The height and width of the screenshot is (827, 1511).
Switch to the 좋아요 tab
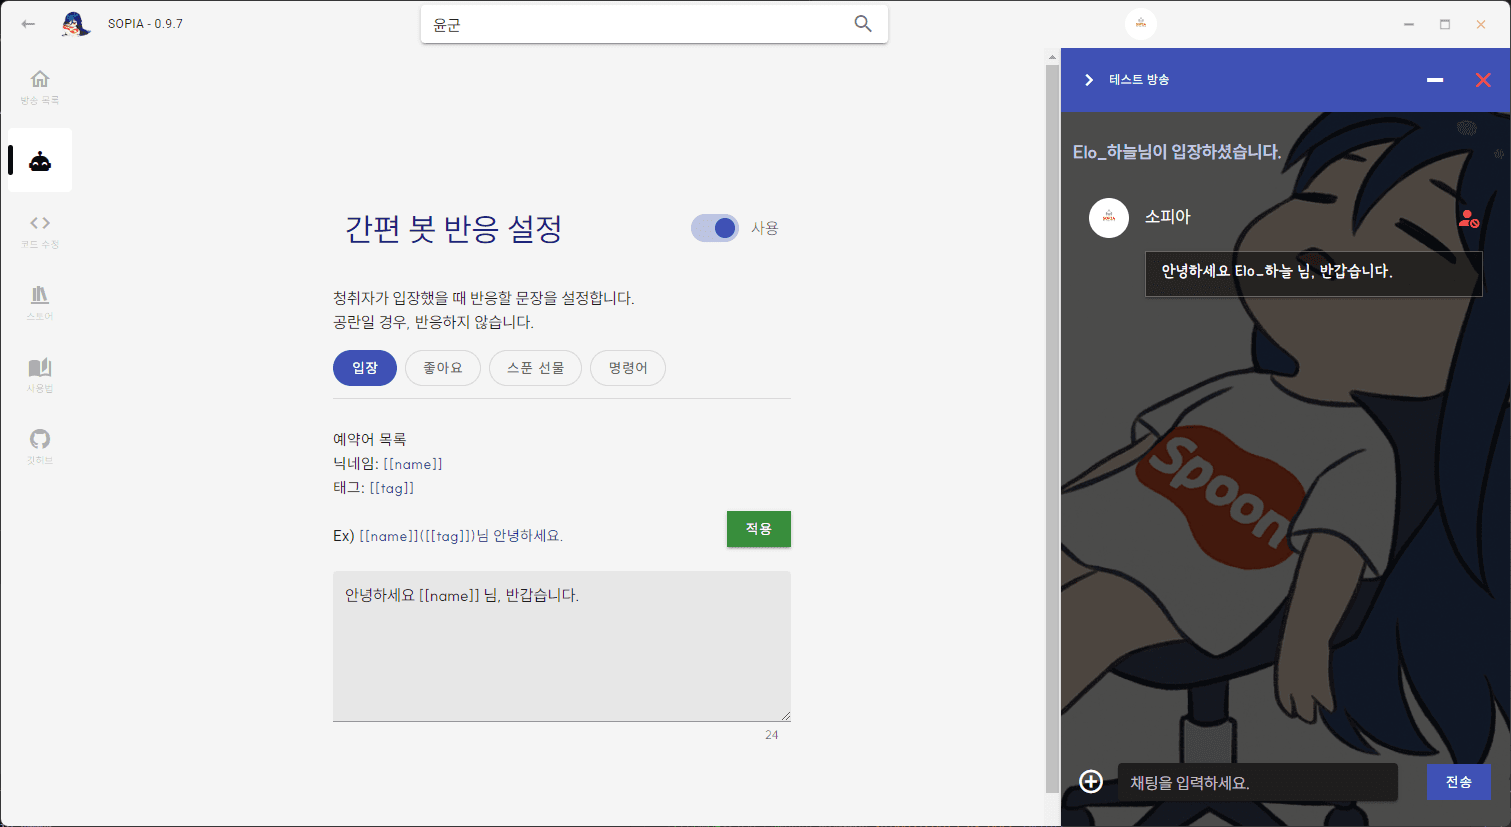[x=443, y=368]
